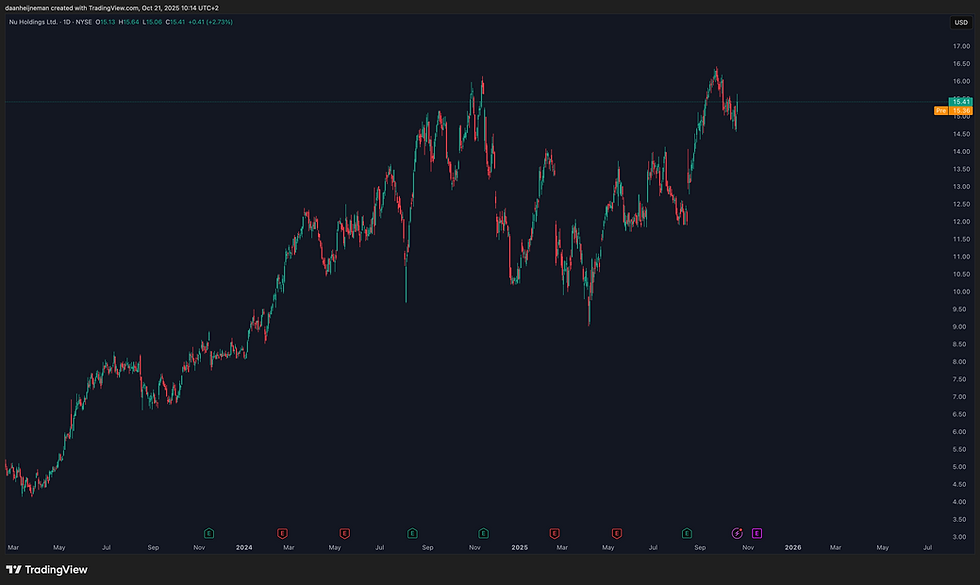980x585 pixels.
Task: Click the created with TradingView.com caption text
Action: pos(94,8)
